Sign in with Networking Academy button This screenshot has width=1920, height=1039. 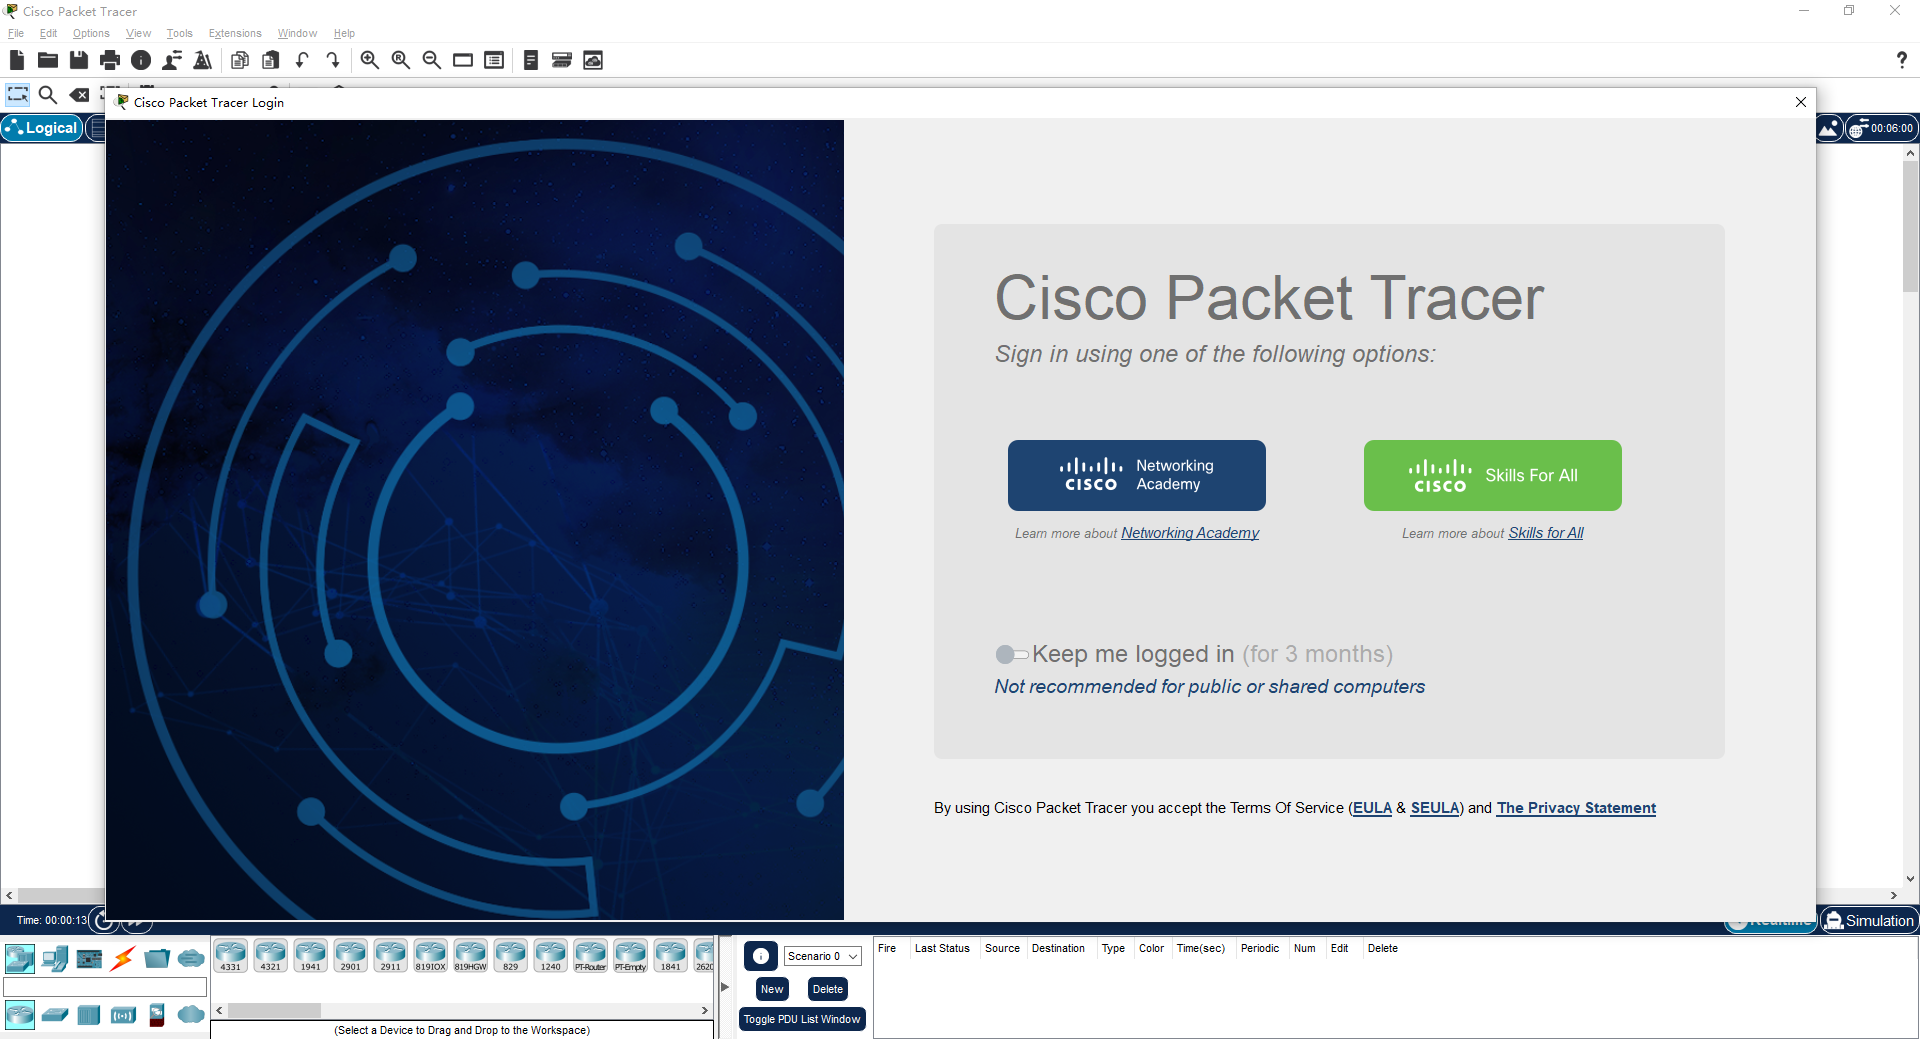tap(1136, 475)
